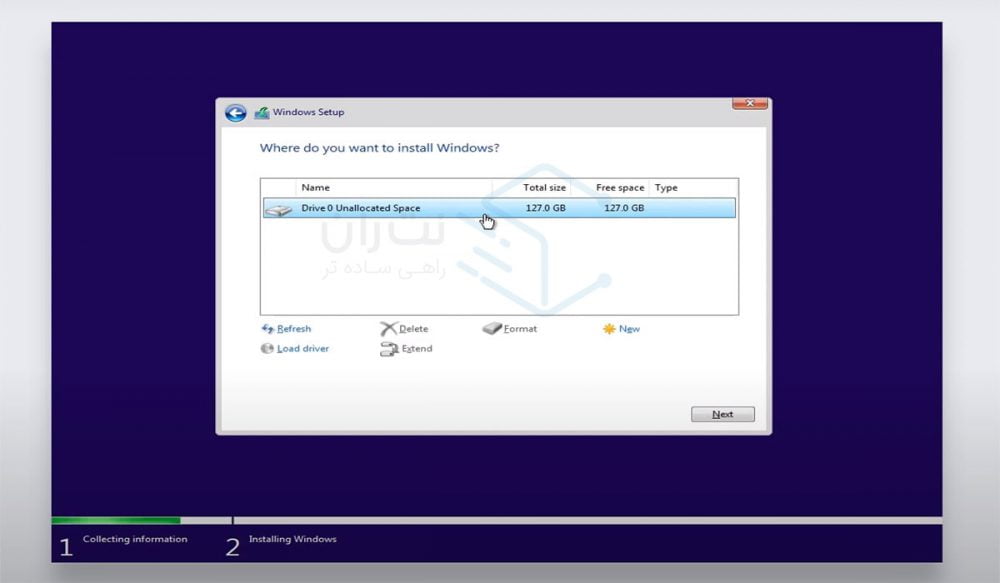The width and height of the screenshot is (1000, 583).
Task: Close the Windows Setup dialog
Action: pyautogui.click(x=749, y=104)
